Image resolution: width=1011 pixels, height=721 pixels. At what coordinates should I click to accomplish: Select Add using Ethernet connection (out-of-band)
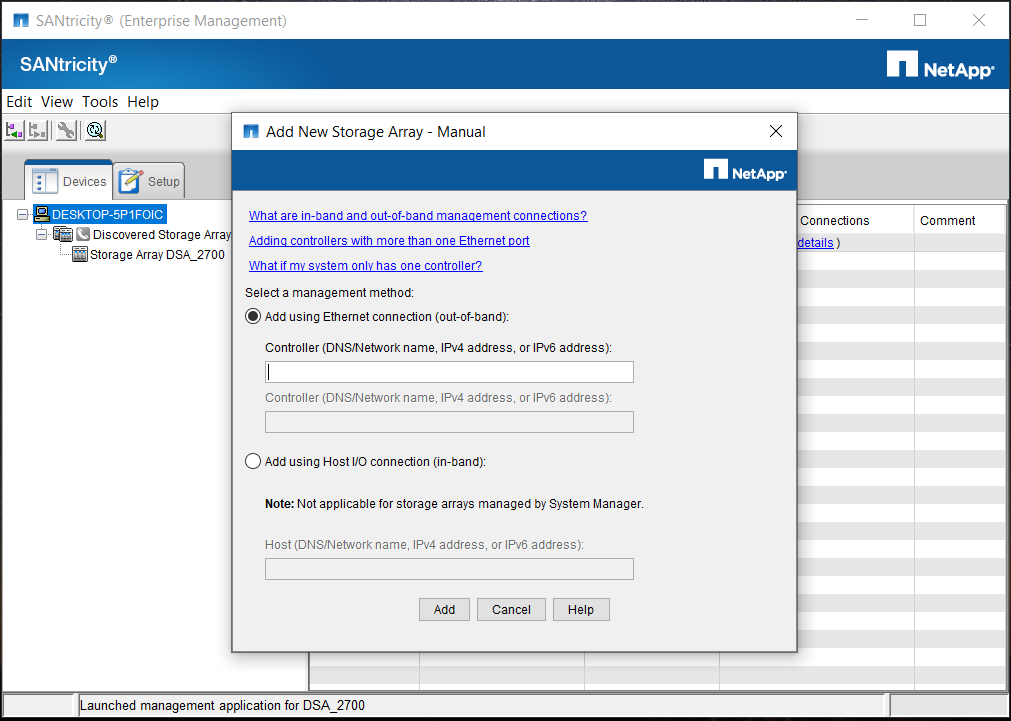click(x=253, y=317)
